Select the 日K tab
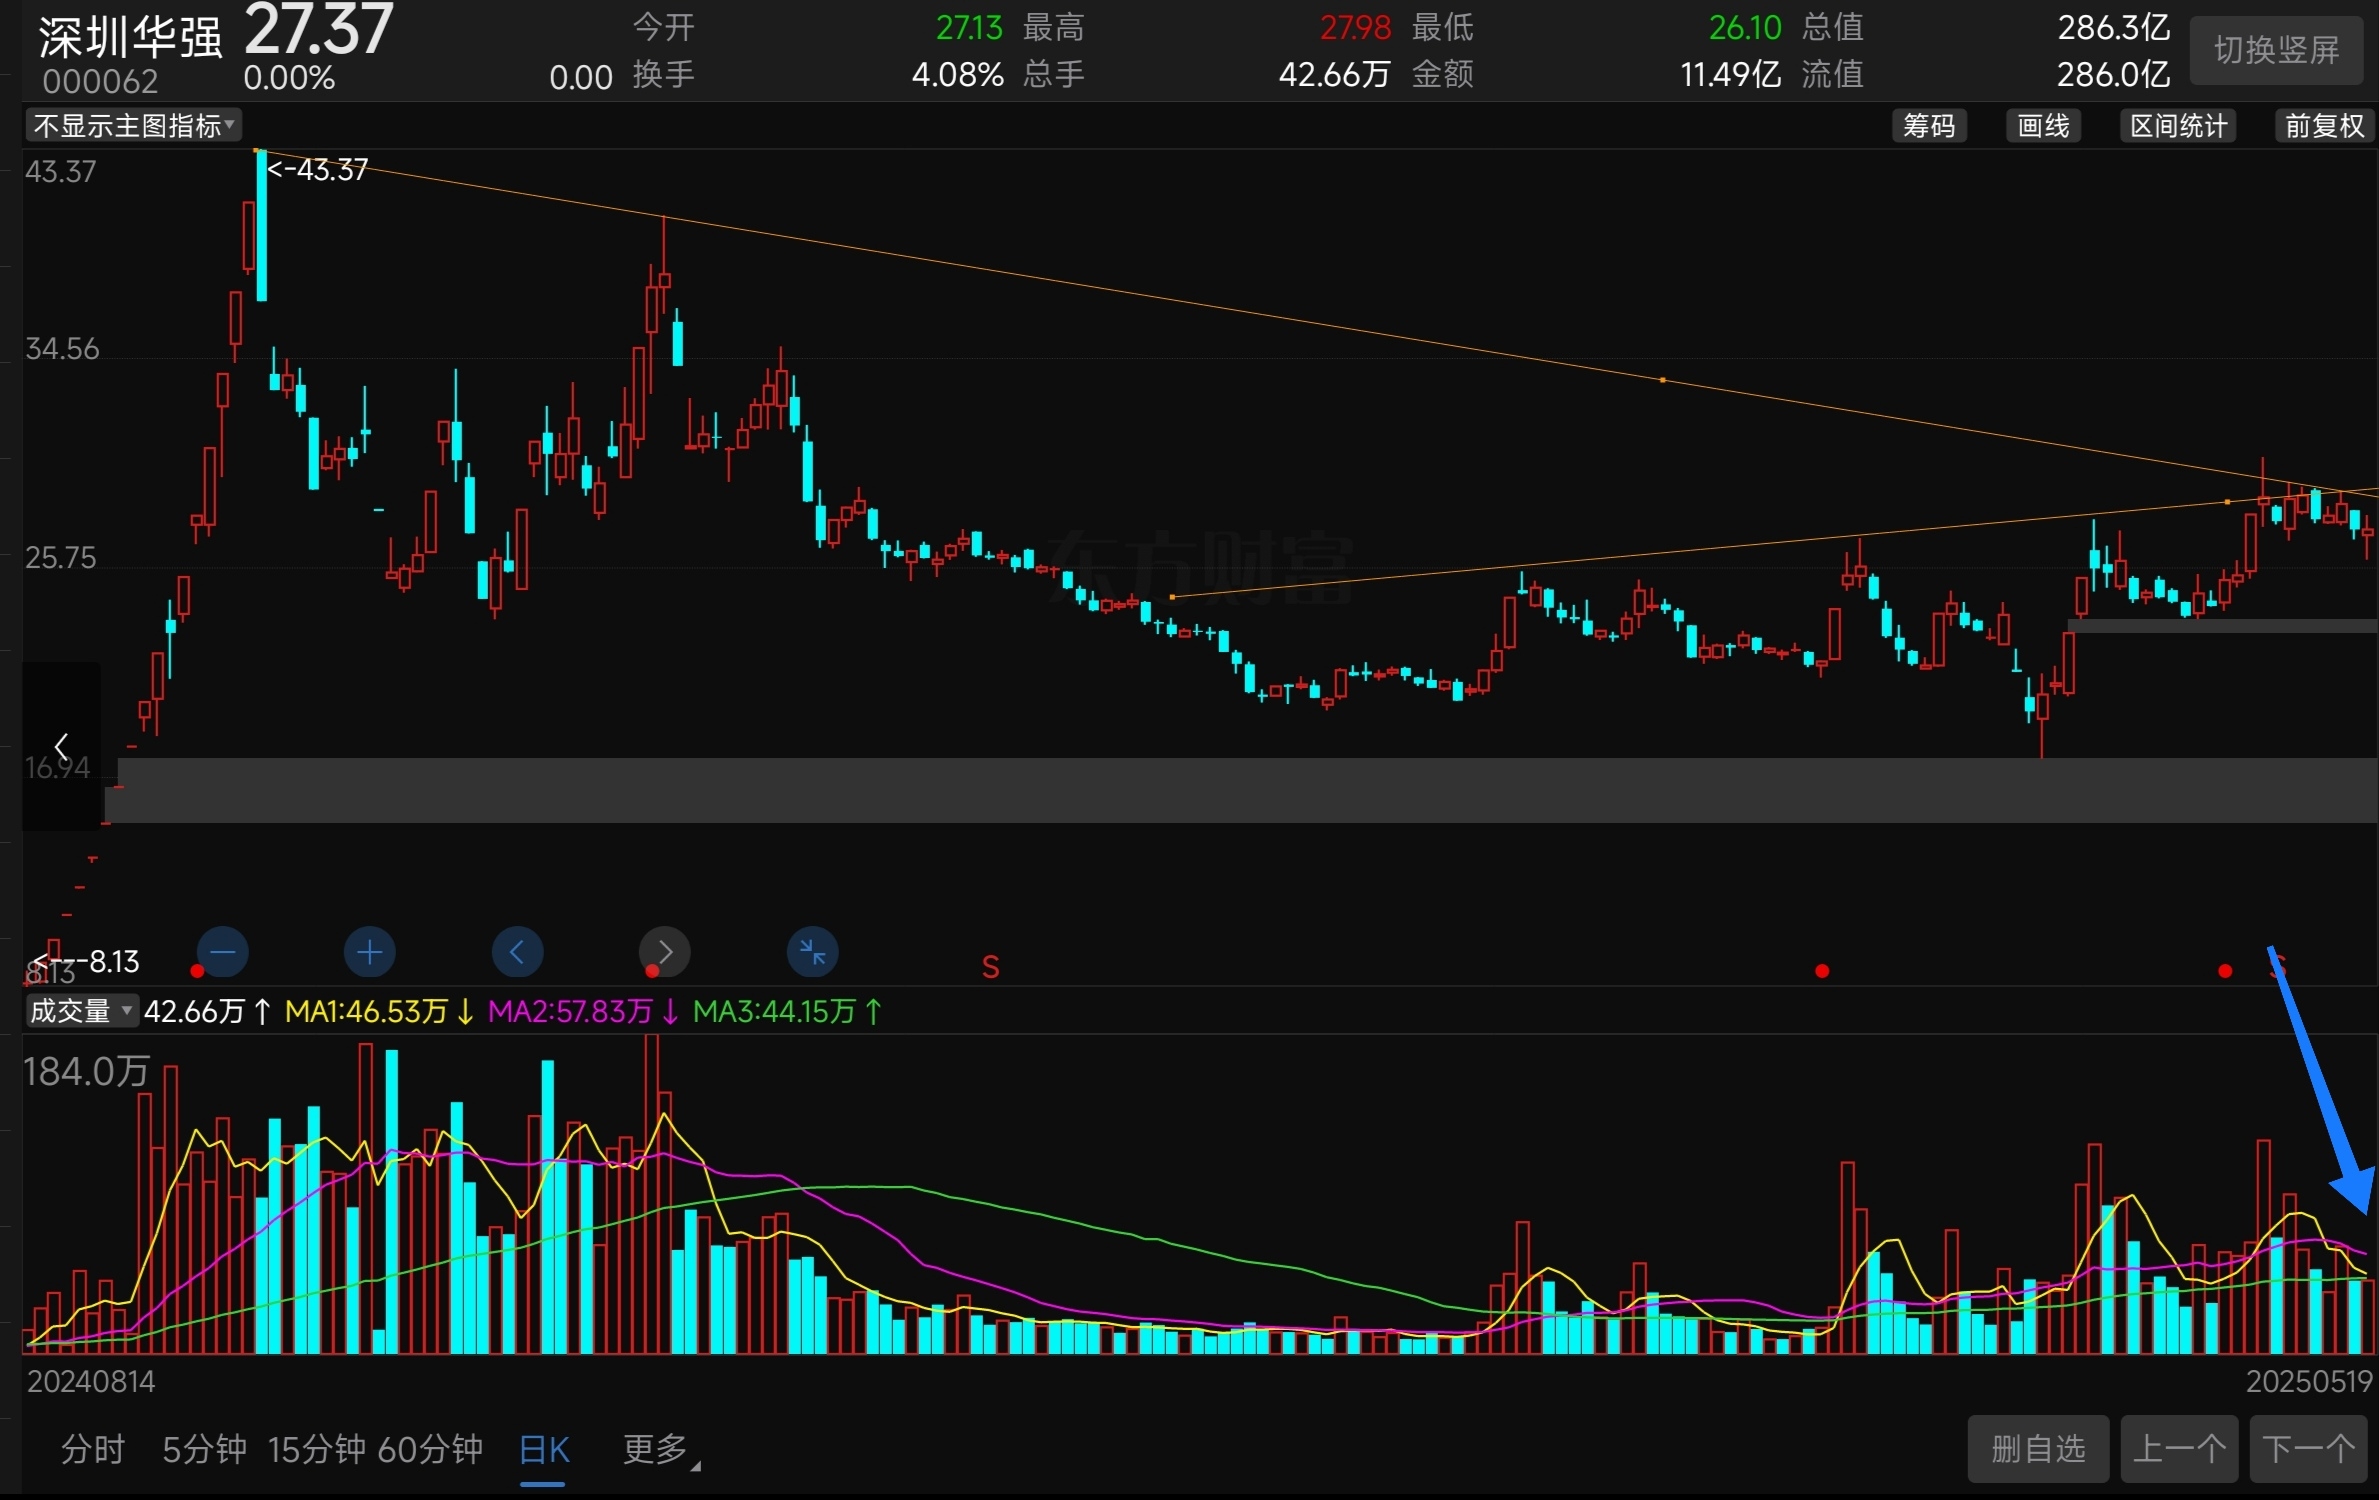Viewport: 2379px width, 1500px height. coord(544,1450)
